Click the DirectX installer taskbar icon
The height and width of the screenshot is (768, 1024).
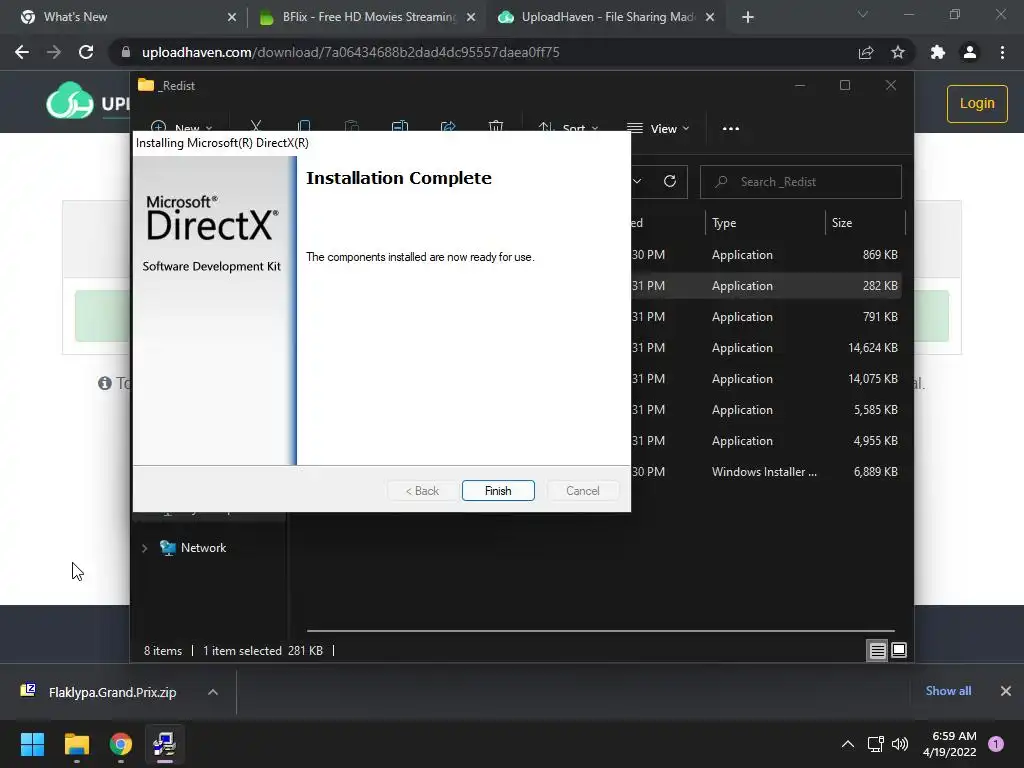pos(165,744)
